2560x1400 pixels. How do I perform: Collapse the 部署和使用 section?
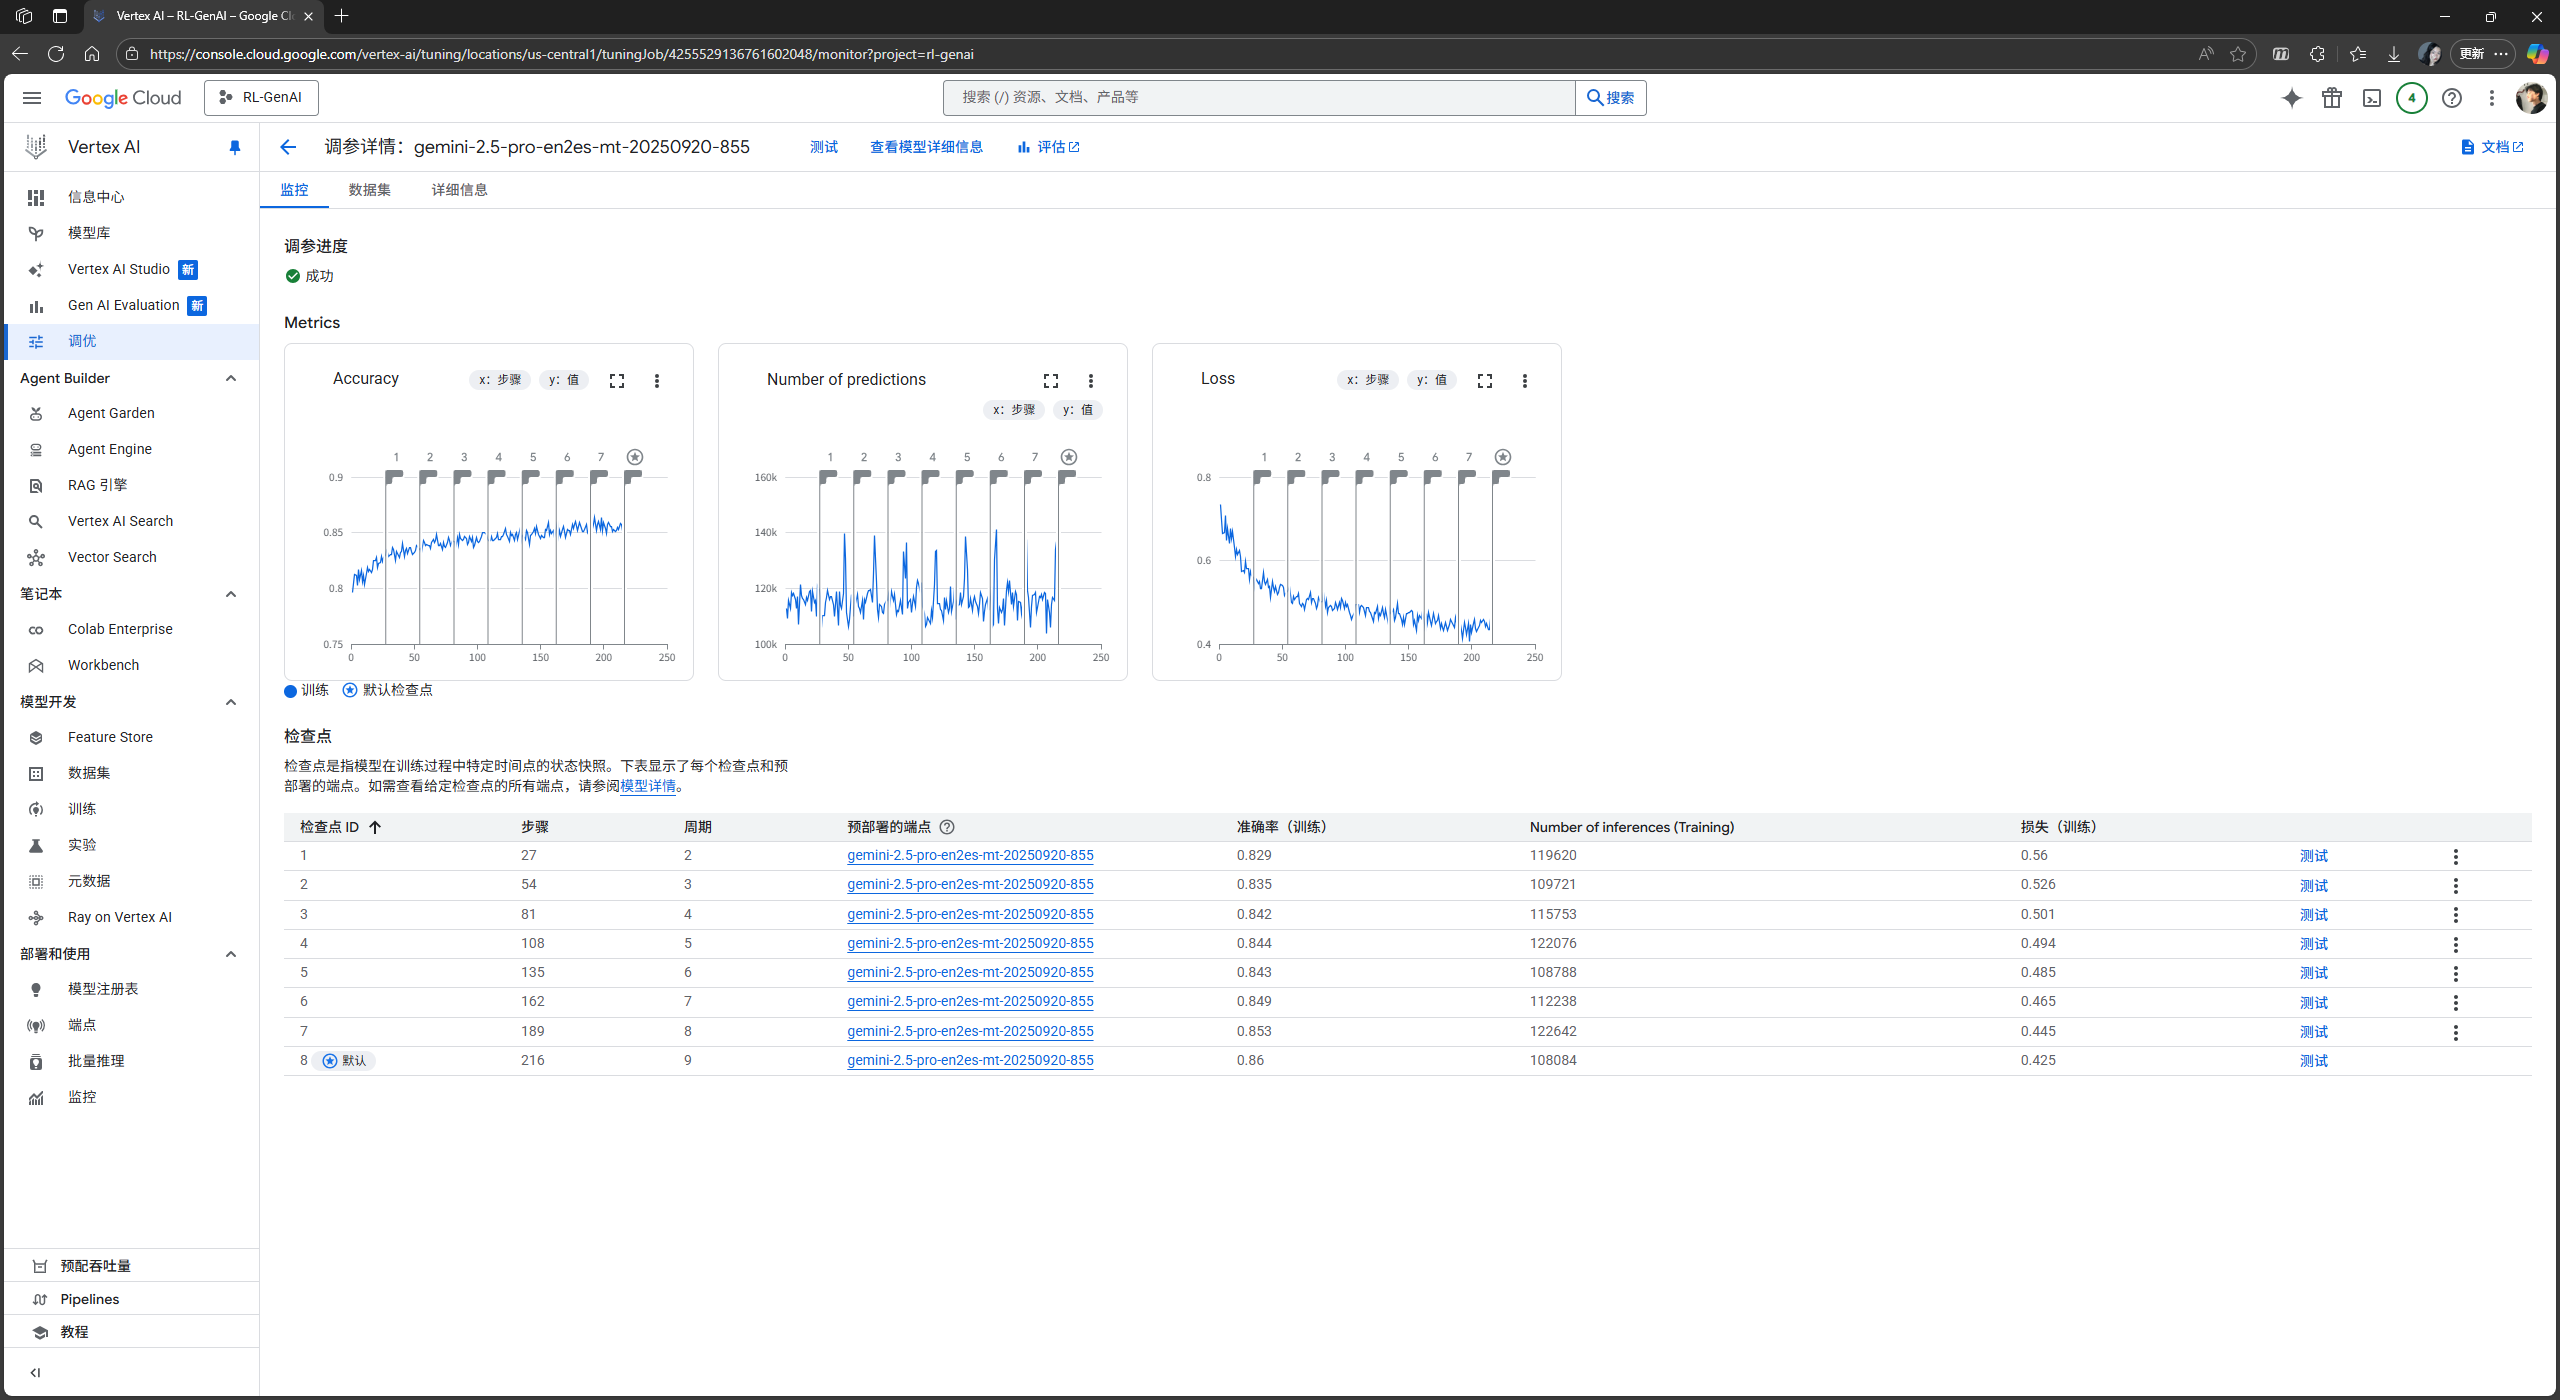pyautogui.click(x=231, y=954)
